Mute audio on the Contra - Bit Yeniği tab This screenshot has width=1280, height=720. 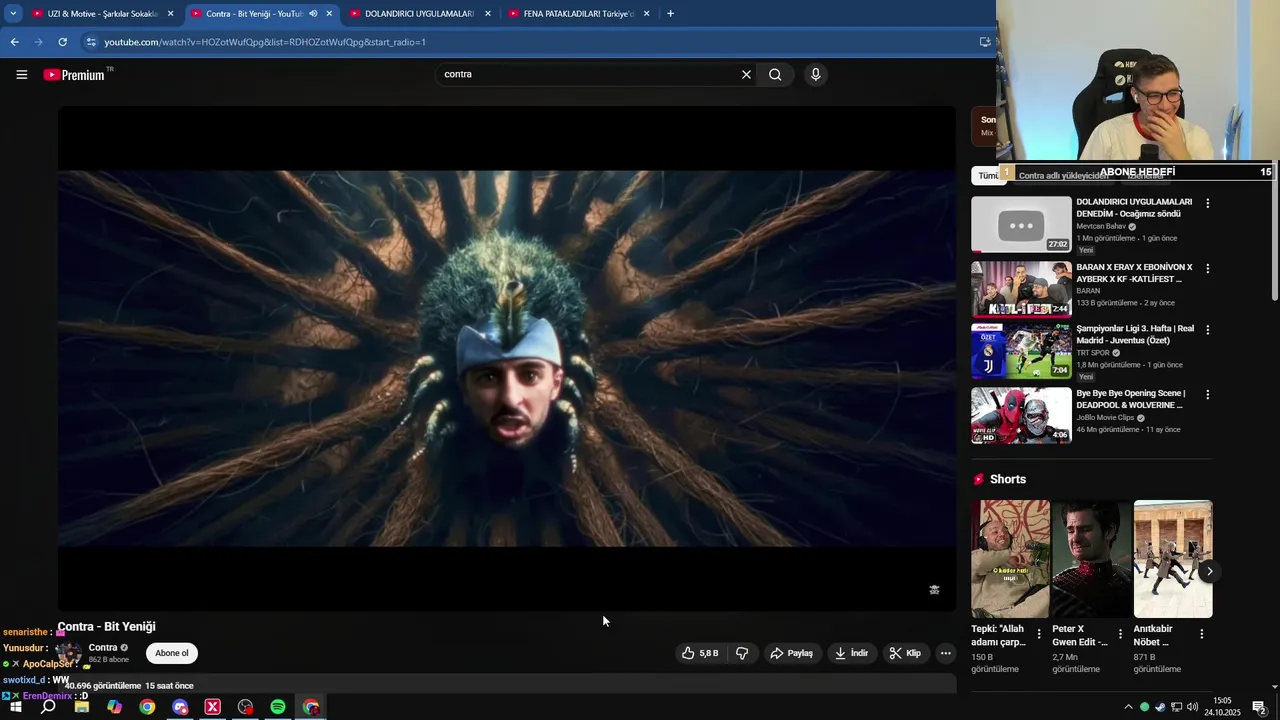point(313,14)
